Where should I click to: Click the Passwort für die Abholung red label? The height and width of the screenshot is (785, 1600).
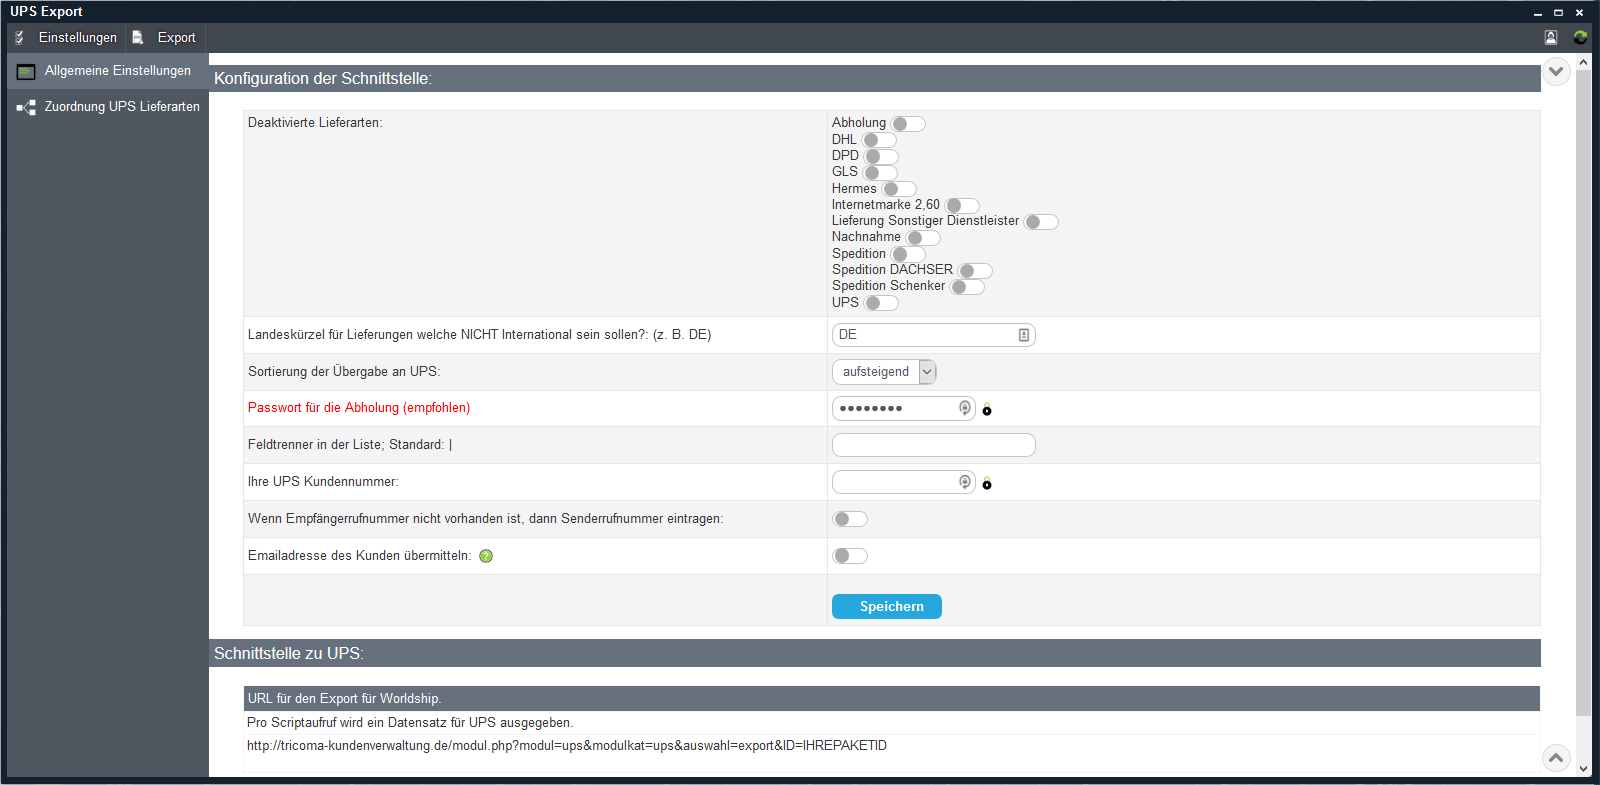[359, 408]
